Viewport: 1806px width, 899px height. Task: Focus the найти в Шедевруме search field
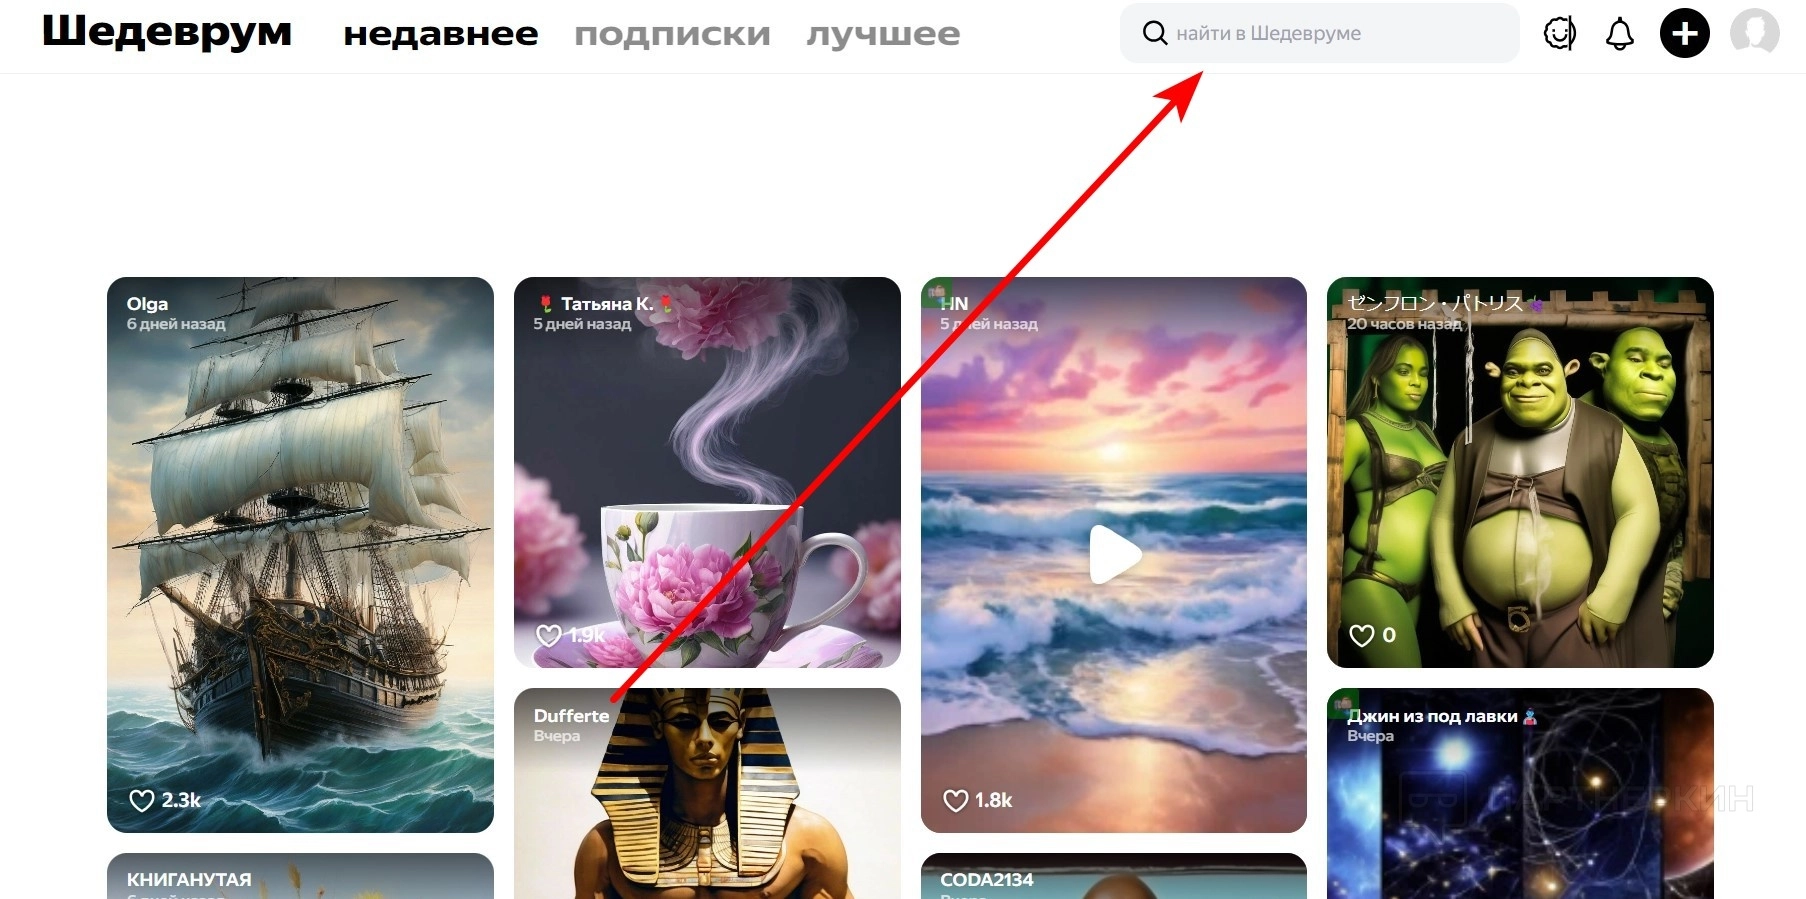(x=1320, y=33)
